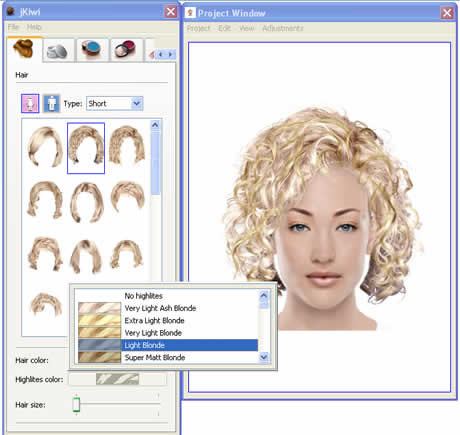Screen dimensions: 460x435
Task: Switch to the Hair tab icon
Action: [x=24, y=49]
